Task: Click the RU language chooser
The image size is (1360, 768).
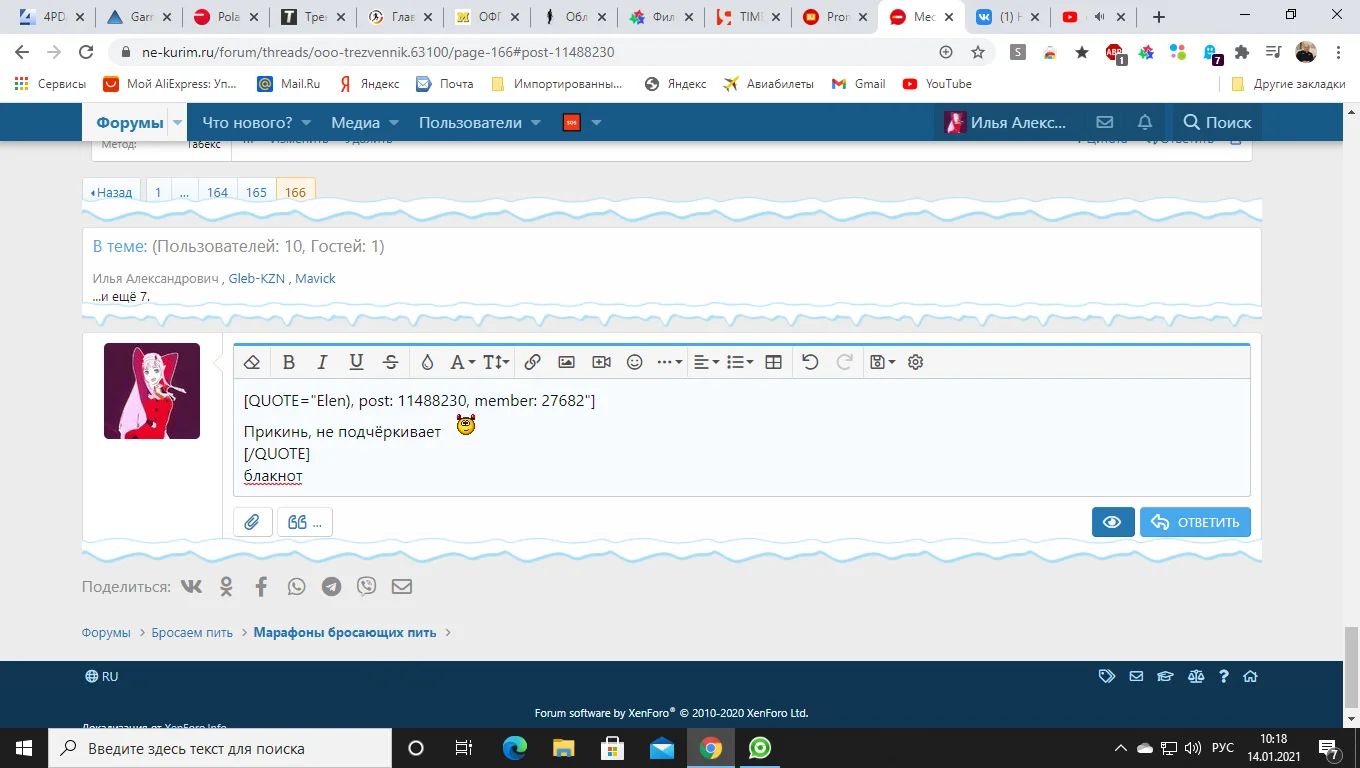Action: tap(102, 677)
